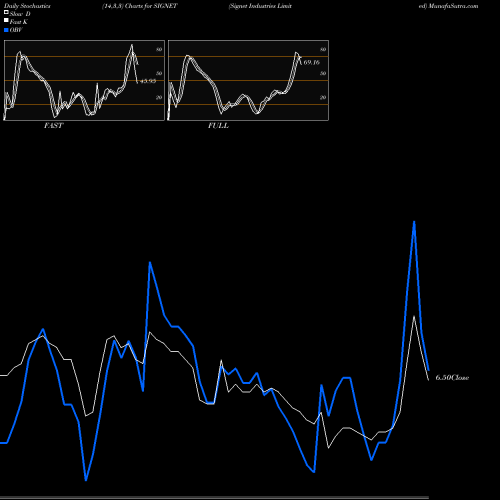The width and height of the screenshot is (500, 500).
Task: Click the highest peak of the blue OBV line
Action: [414, 222]
